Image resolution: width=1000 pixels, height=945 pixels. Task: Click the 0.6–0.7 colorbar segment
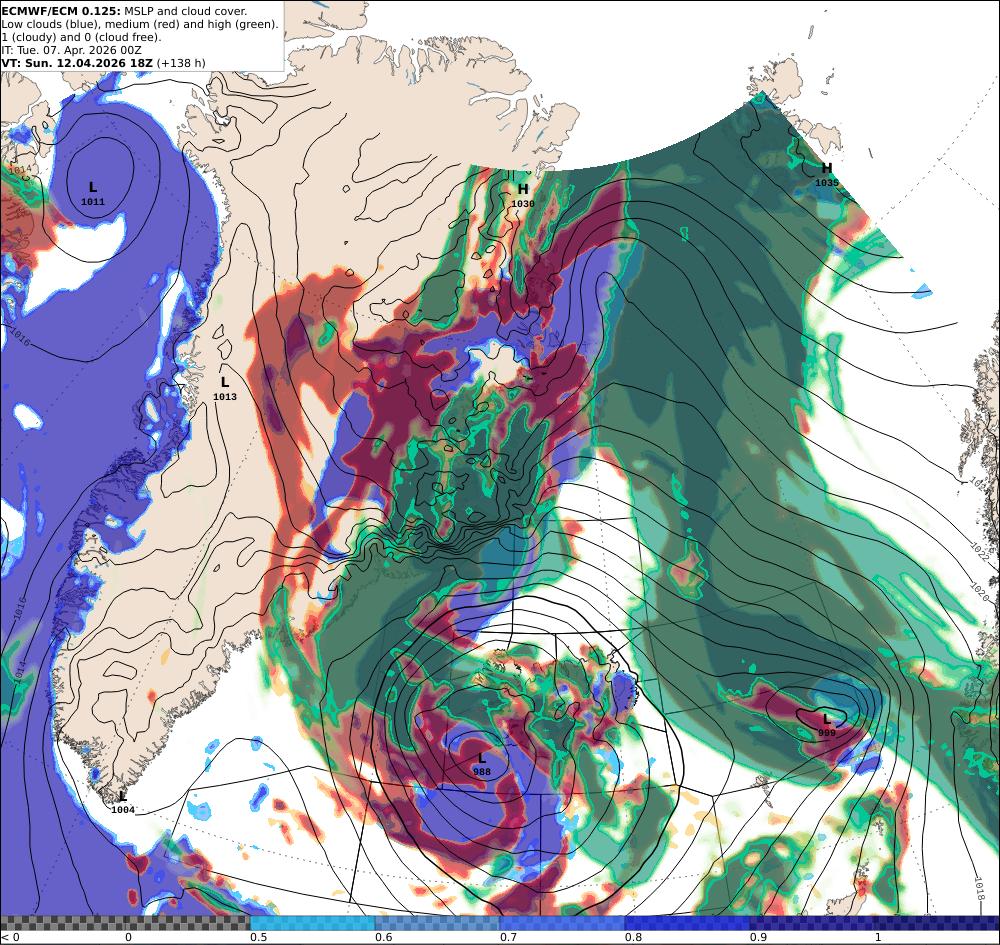pos(438,923)
